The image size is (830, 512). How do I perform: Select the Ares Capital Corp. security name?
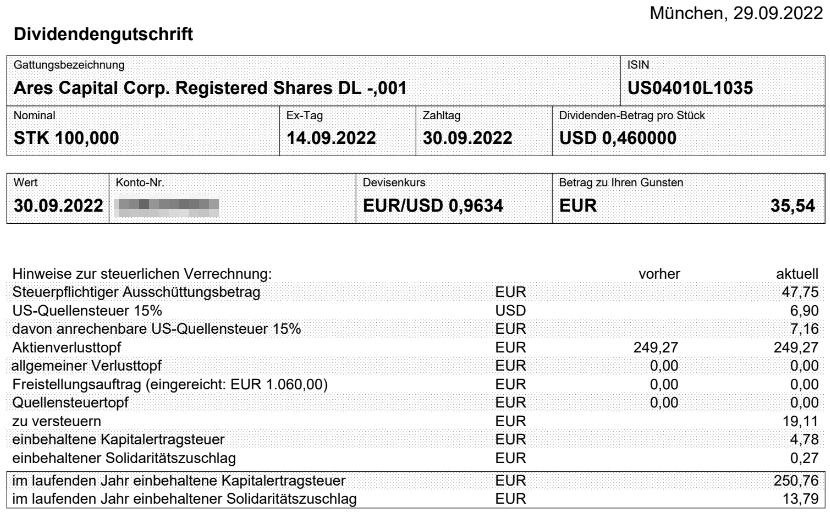tap(210, 88)
